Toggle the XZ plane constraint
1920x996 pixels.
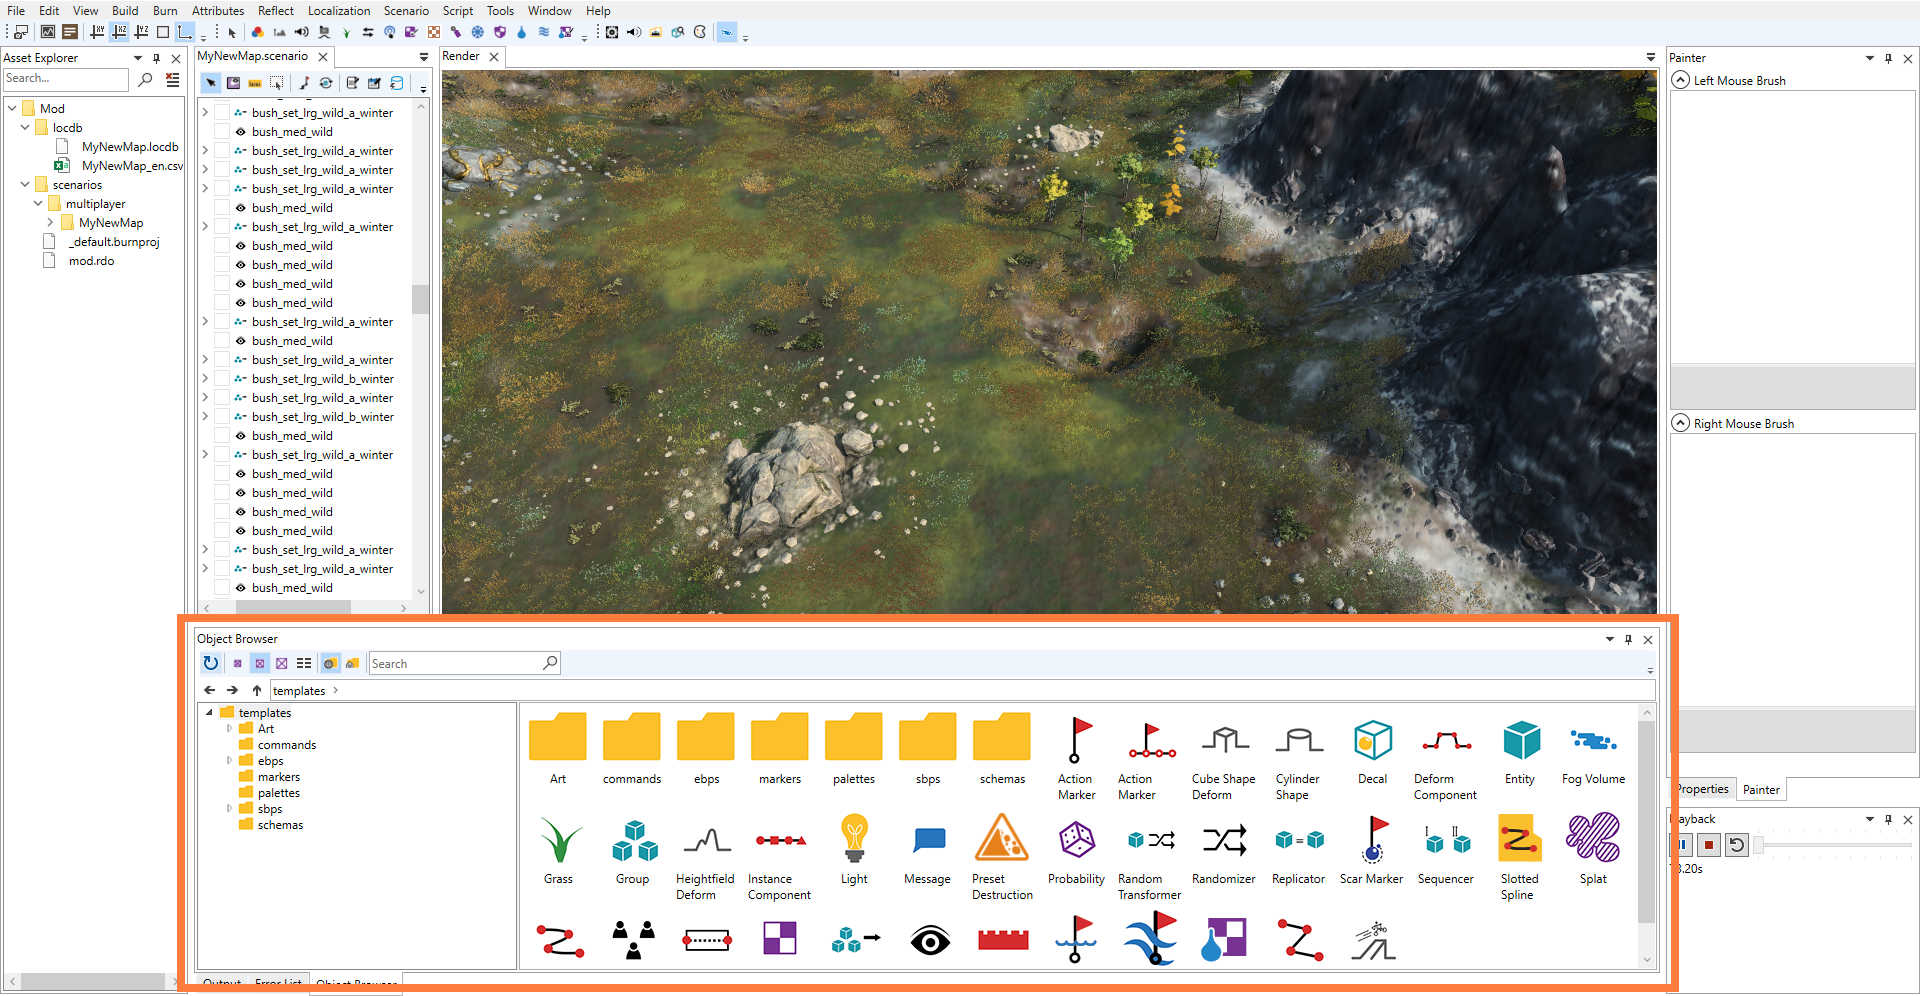click(x=119, y=32)
